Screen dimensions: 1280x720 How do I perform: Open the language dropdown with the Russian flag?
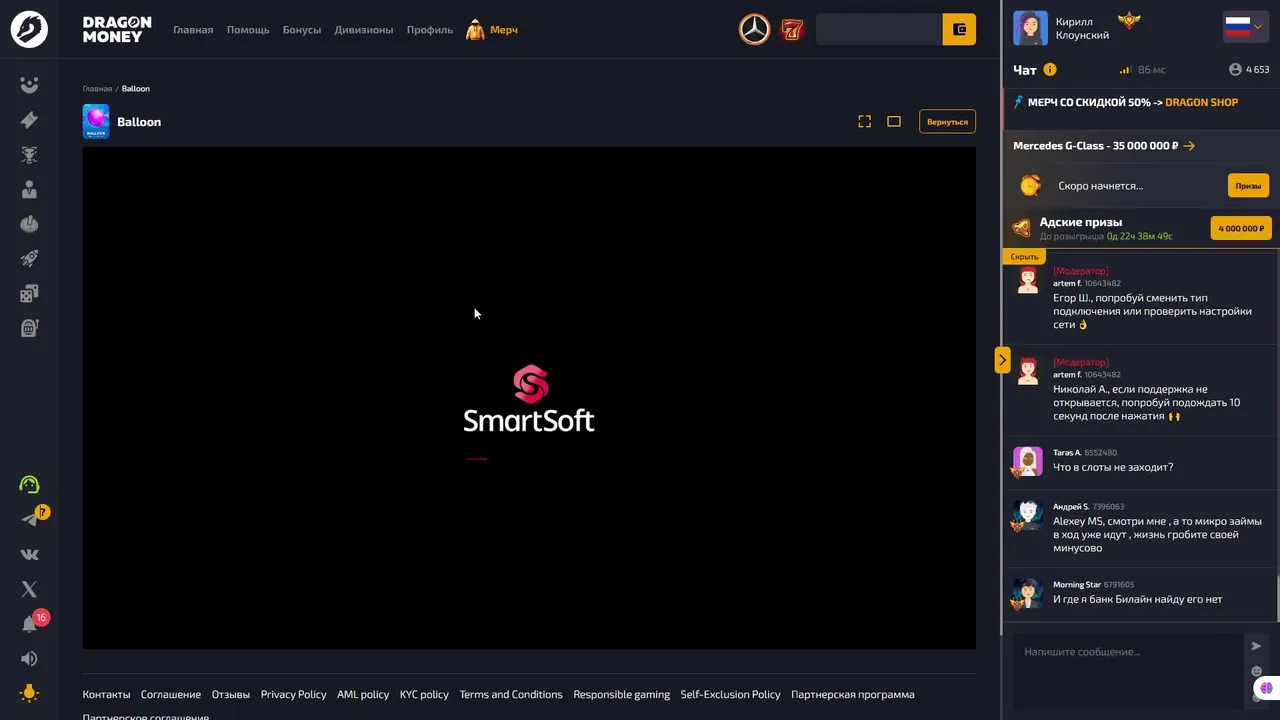(1244, 27)
